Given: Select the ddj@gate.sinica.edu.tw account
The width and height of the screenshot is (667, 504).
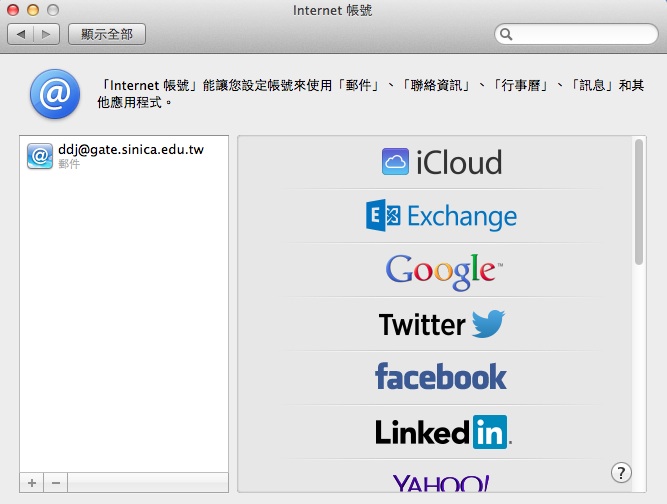Looking at the screenshot, I should pos(124,156).
